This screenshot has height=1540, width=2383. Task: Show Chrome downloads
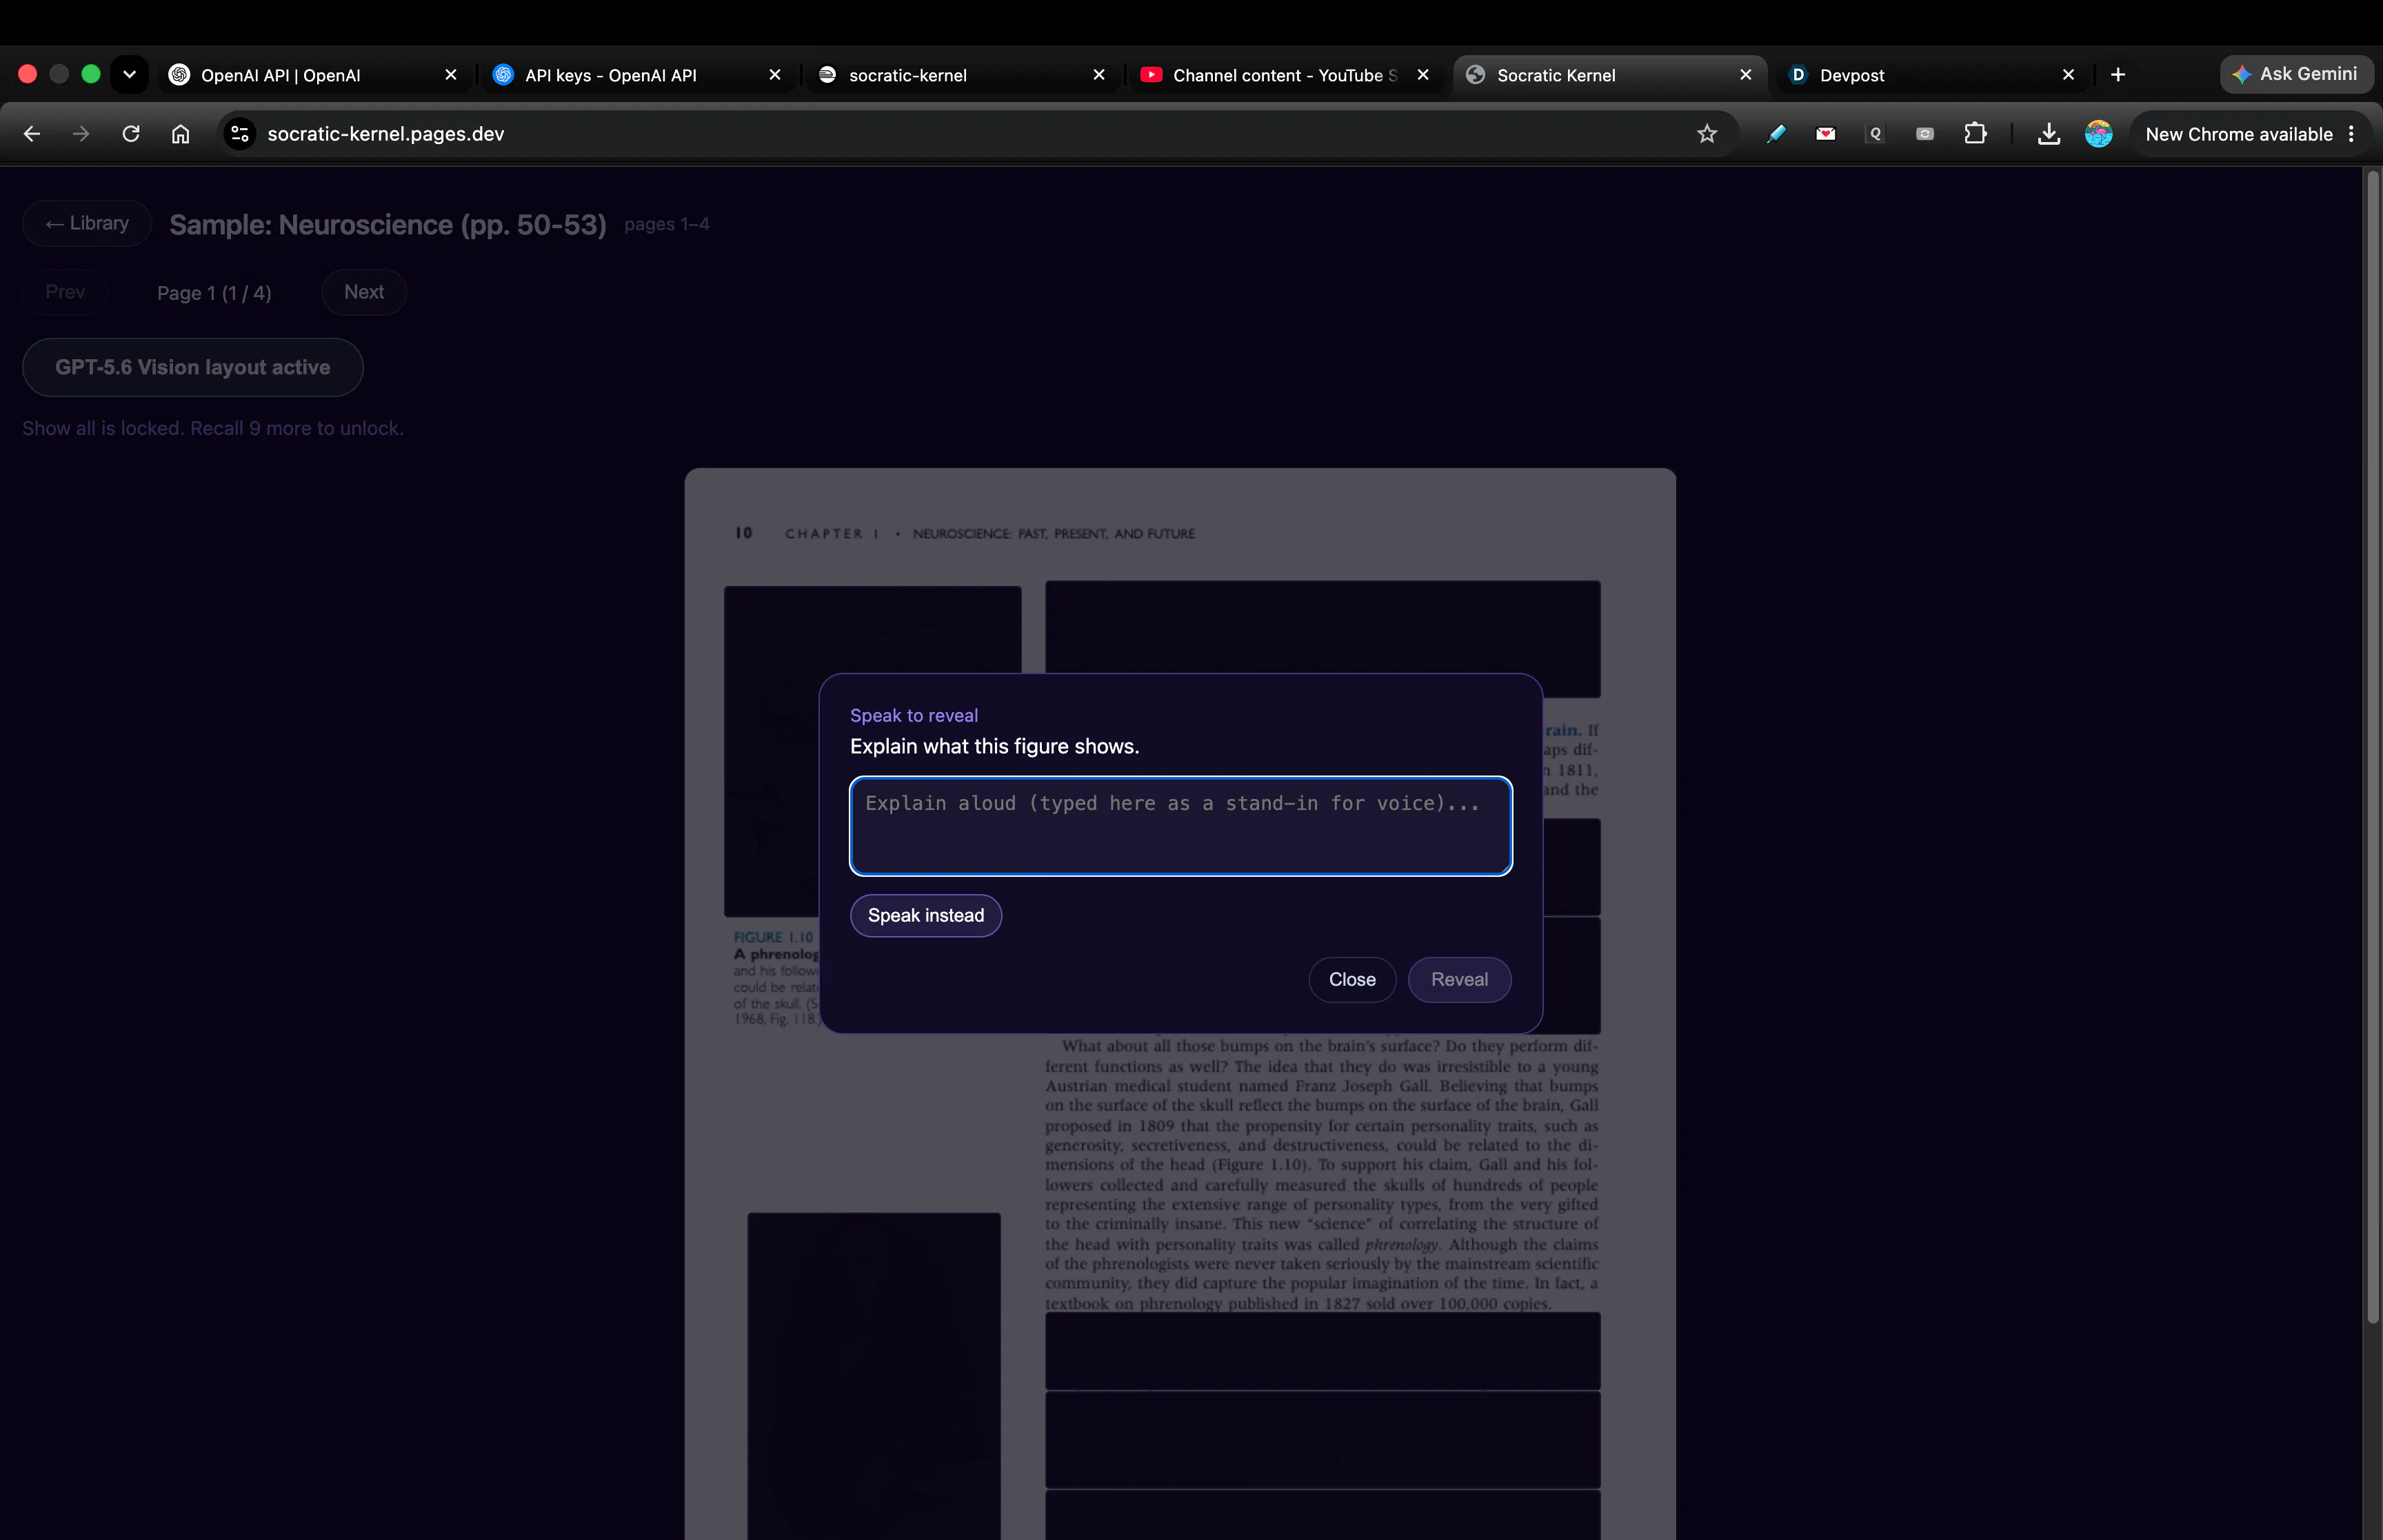(2049, 134)
